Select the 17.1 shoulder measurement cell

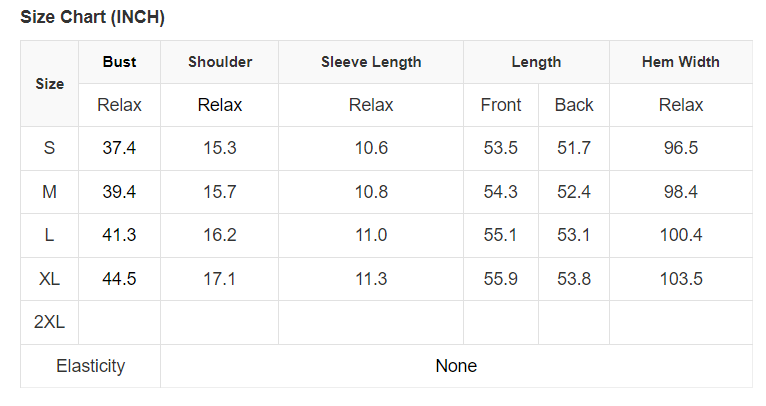click(x=220, y=279)
